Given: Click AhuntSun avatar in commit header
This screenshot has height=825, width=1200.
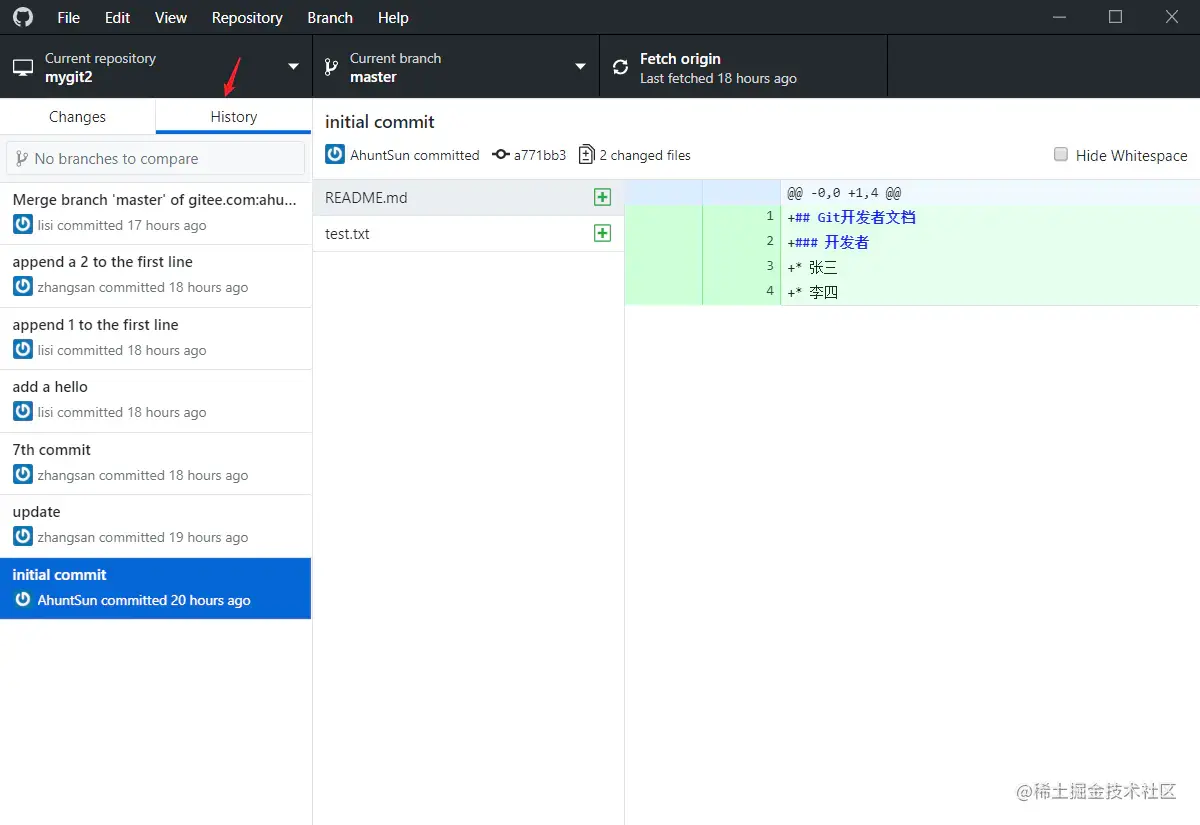Looking at the screenshot, I should click(335, 155).
